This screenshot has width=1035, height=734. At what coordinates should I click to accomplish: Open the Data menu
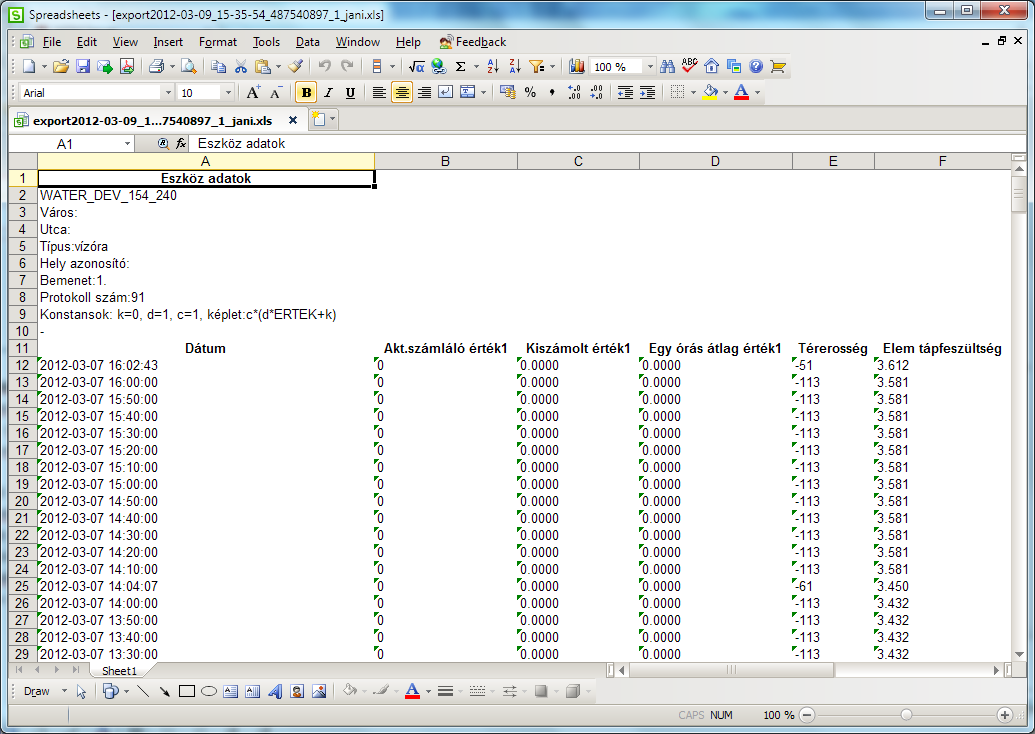pos(308,42)
